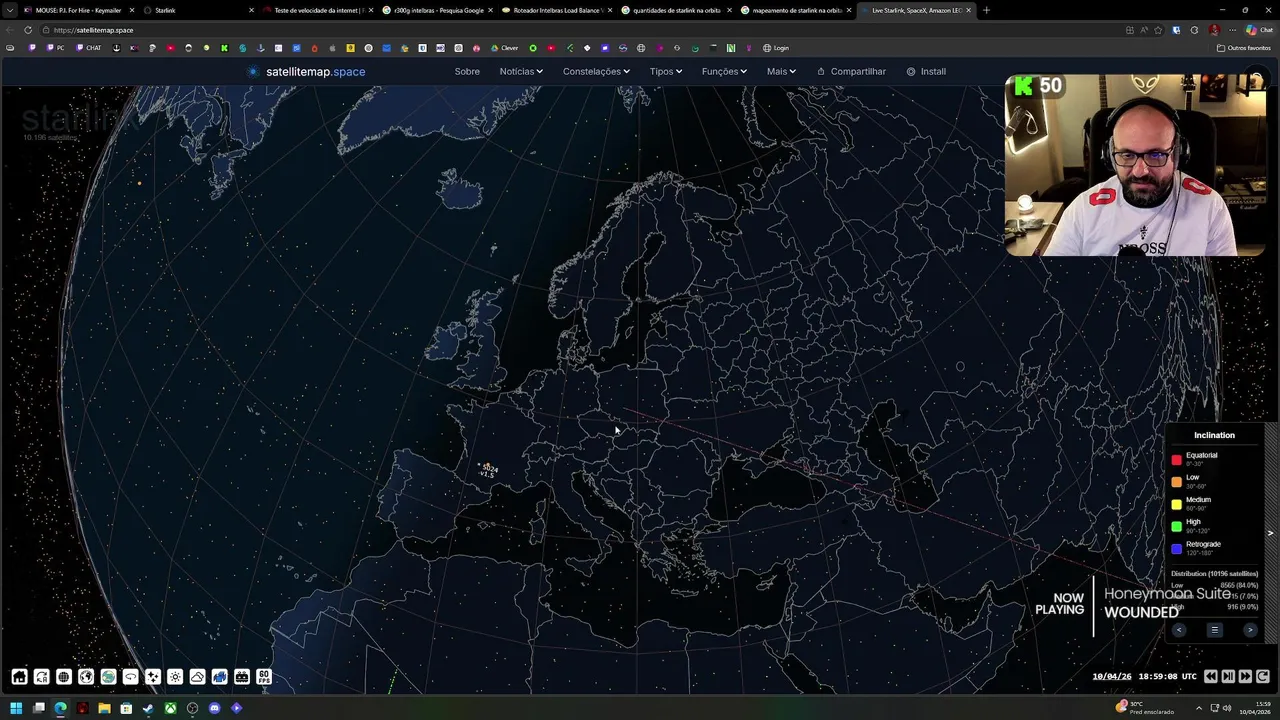Click the blue satellite model icon
Image resolution: width=1280 pixels, height=720 pixels.
click(x=220, y=677)
